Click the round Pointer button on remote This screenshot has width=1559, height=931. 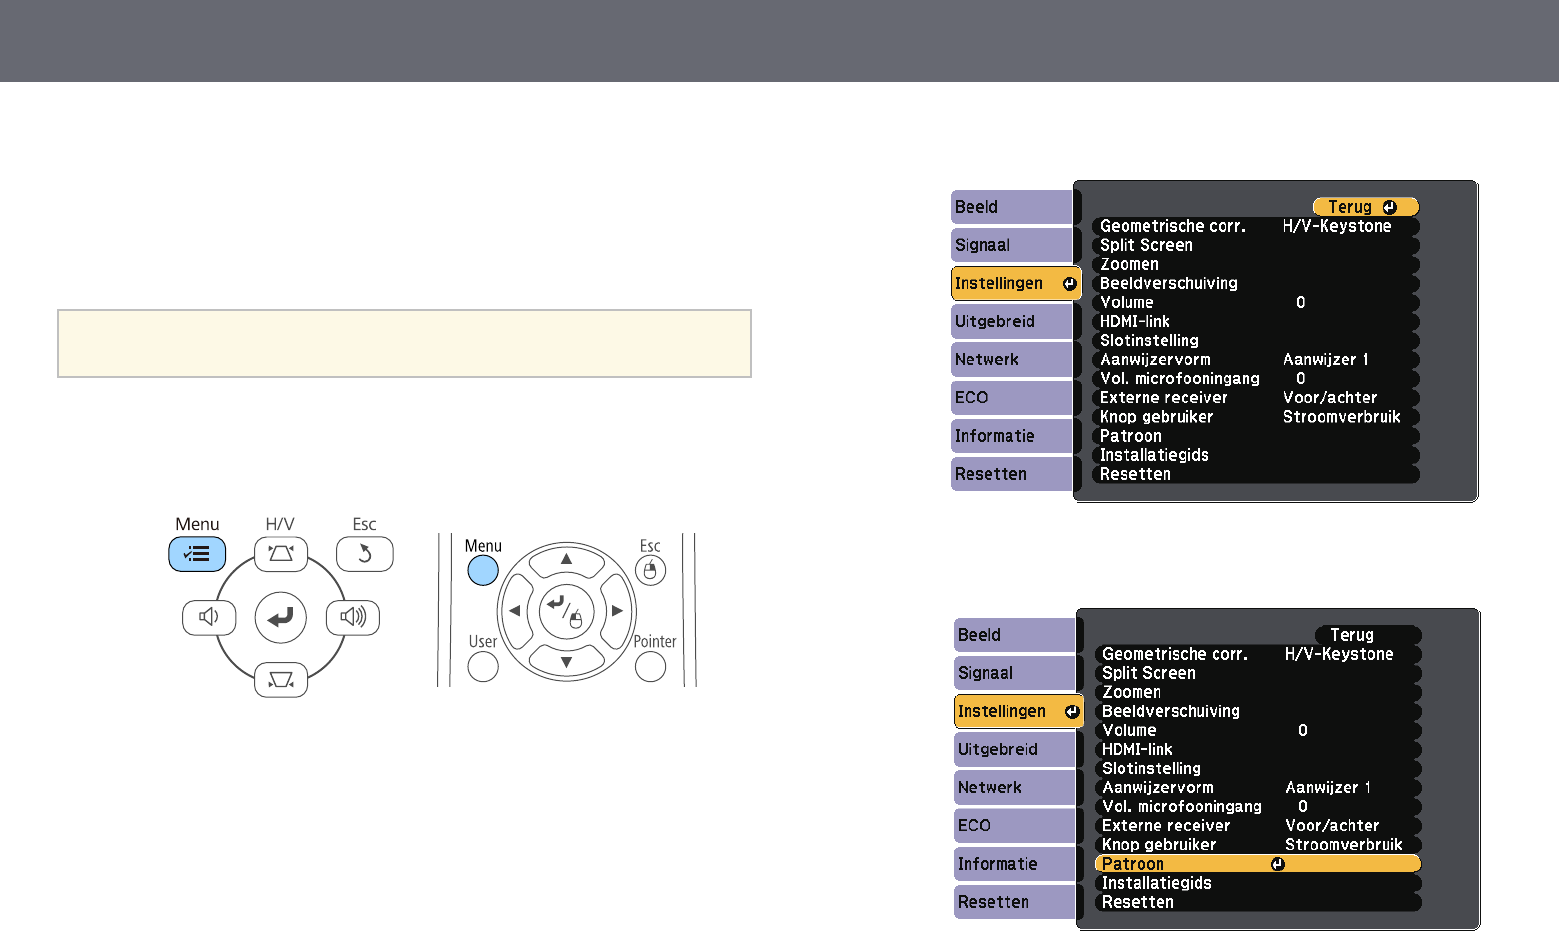tap(651, 667)
